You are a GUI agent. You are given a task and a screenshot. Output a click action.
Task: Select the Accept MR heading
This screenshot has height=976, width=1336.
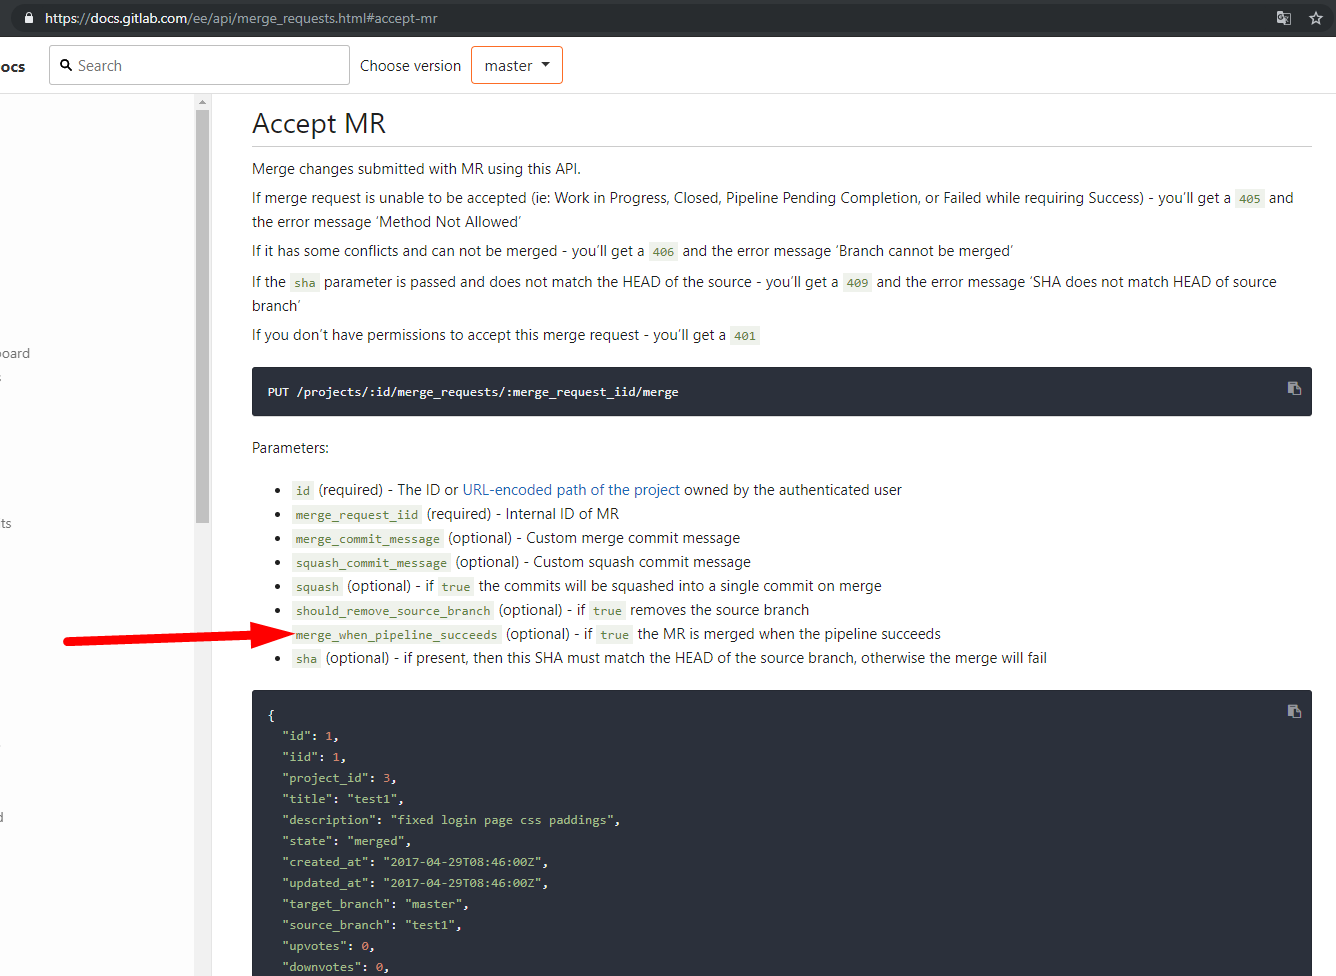319,123
